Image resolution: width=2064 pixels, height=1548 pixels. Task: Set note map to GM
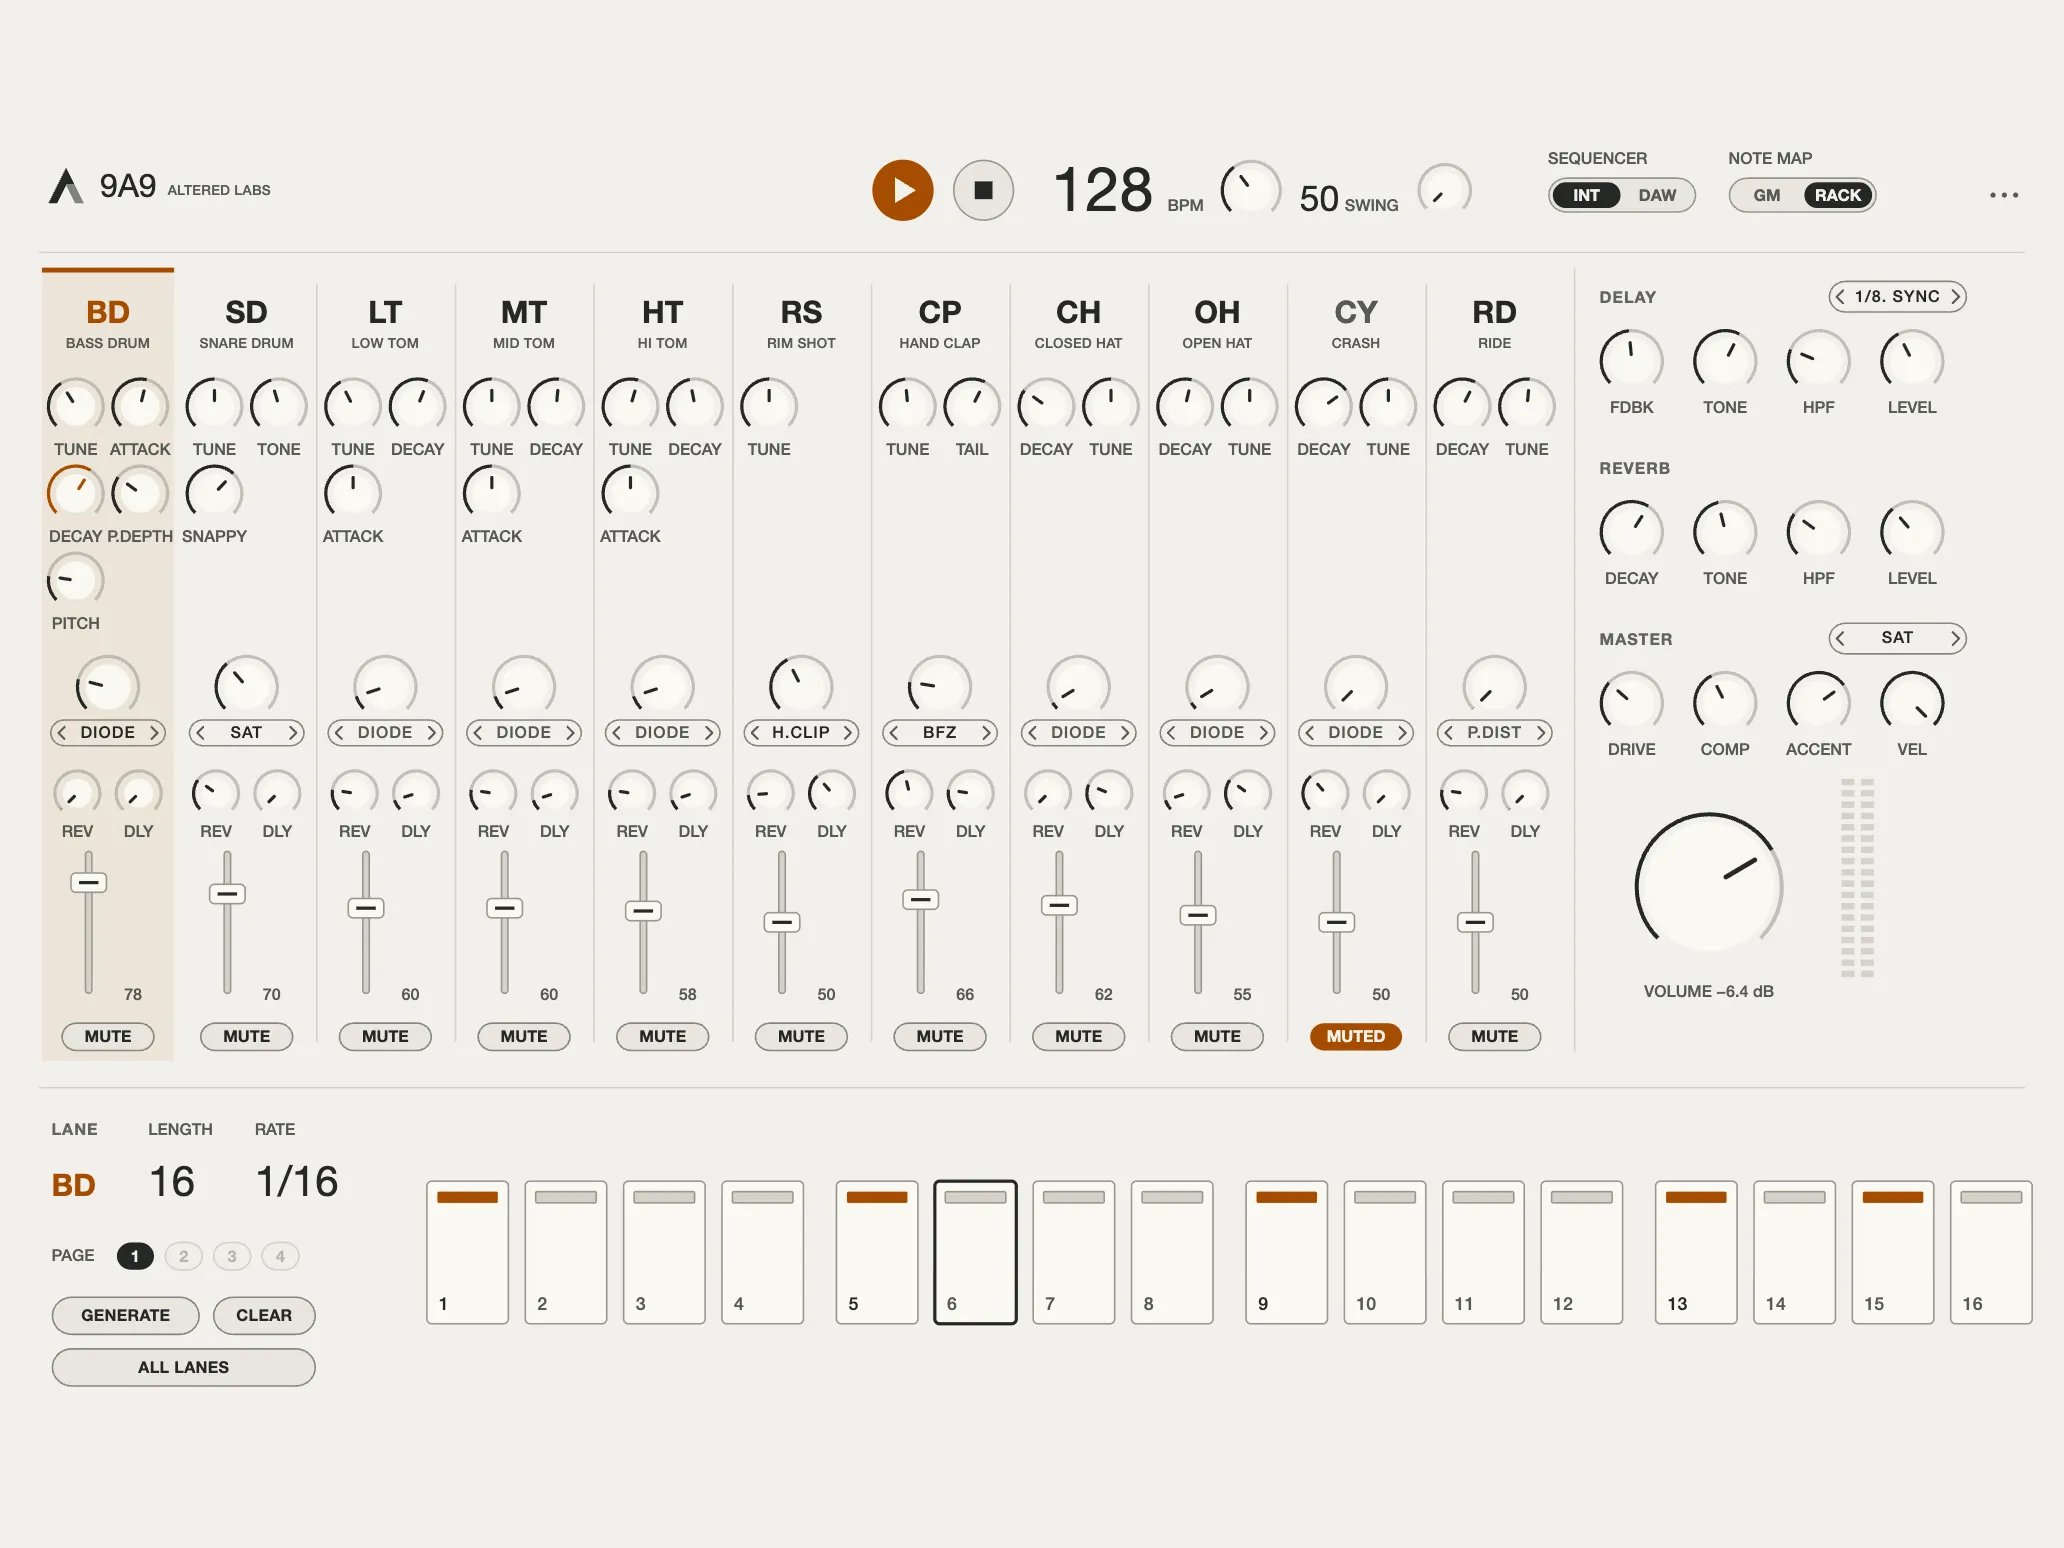point(1766,195)
